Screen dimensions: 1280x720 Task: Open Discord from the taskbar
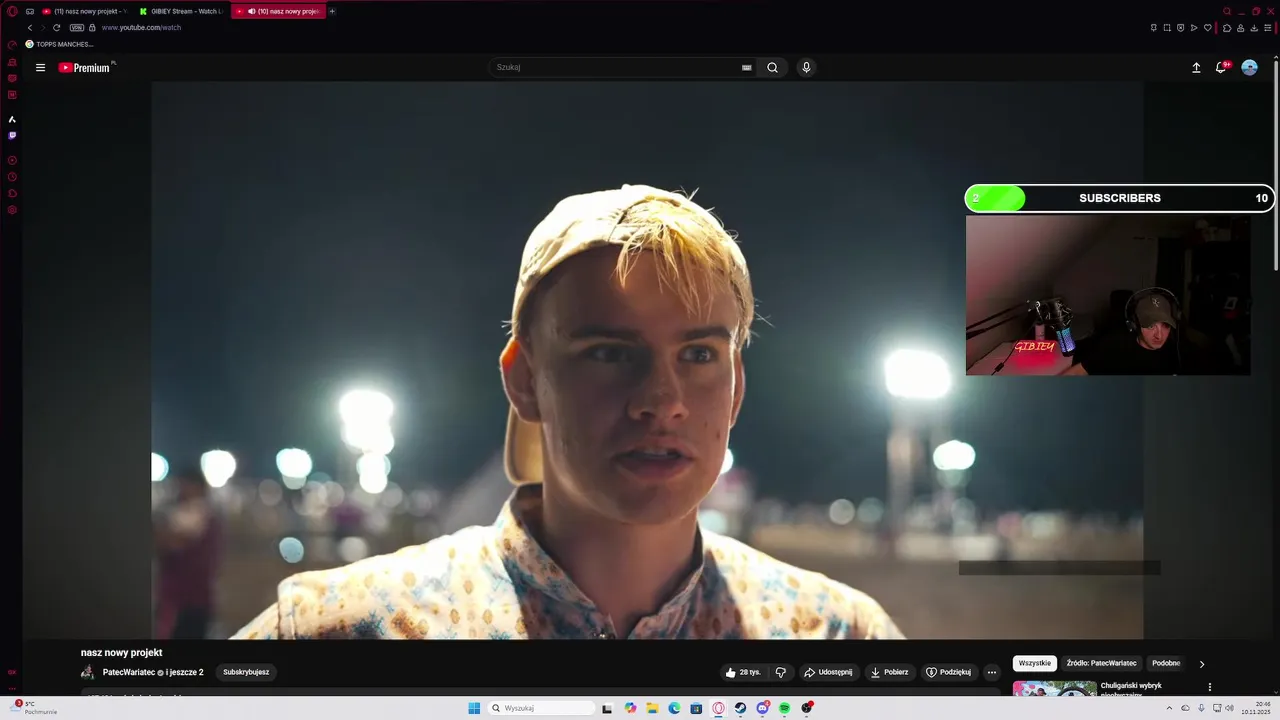click(763, 708)
